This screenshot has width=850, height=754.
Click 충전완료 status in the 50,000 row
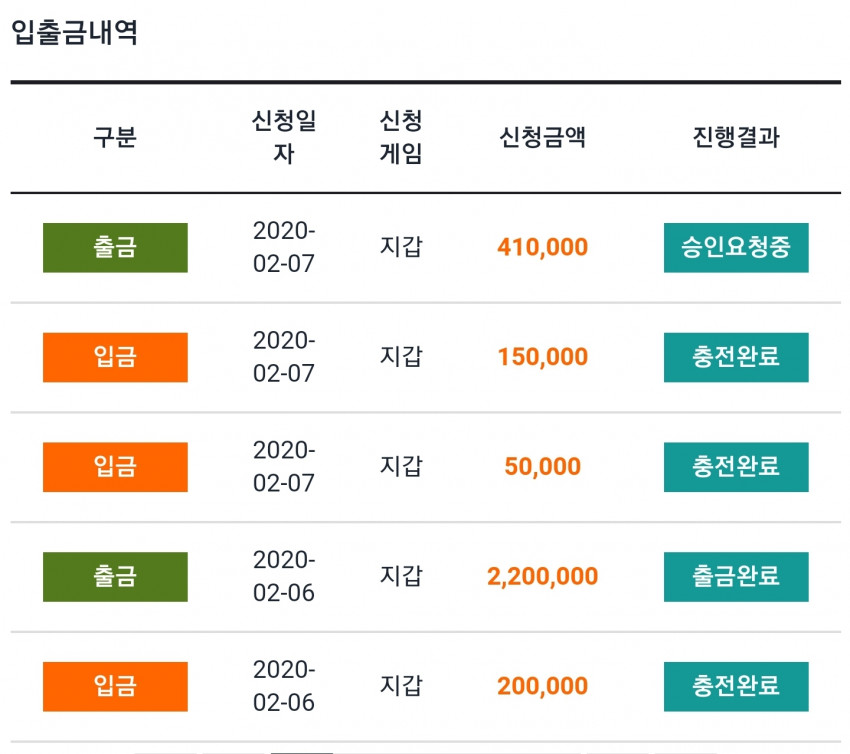coord(736,467)
